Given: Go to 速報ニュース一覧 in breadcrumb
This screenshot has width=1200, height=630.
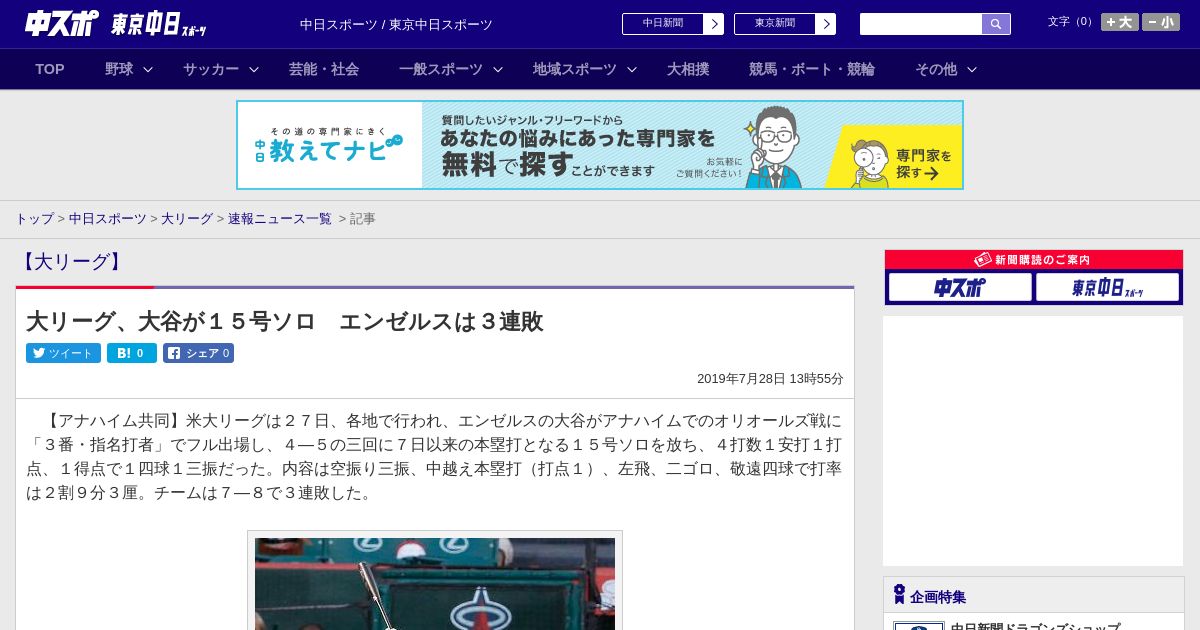Looking at the screenshot, I should [280, 218].
